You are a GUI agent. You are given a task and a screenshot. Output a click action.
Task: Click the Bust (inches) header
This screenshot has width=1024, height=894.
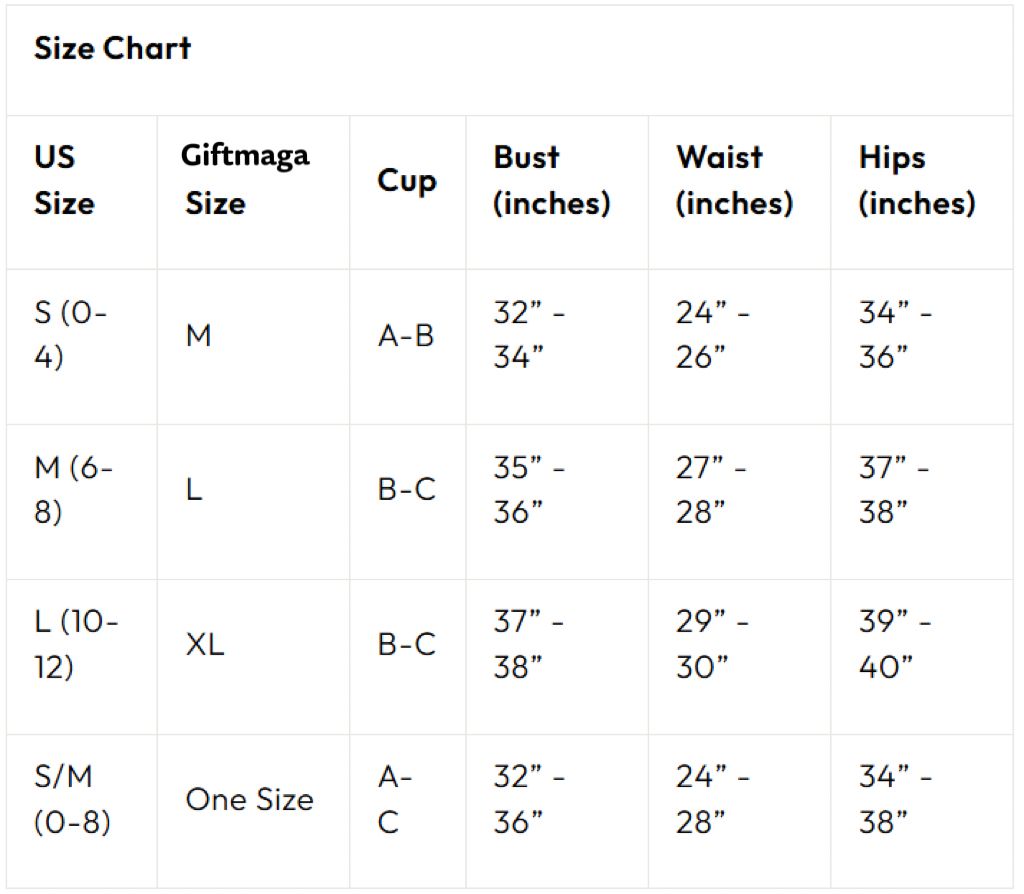coord(551,180)
